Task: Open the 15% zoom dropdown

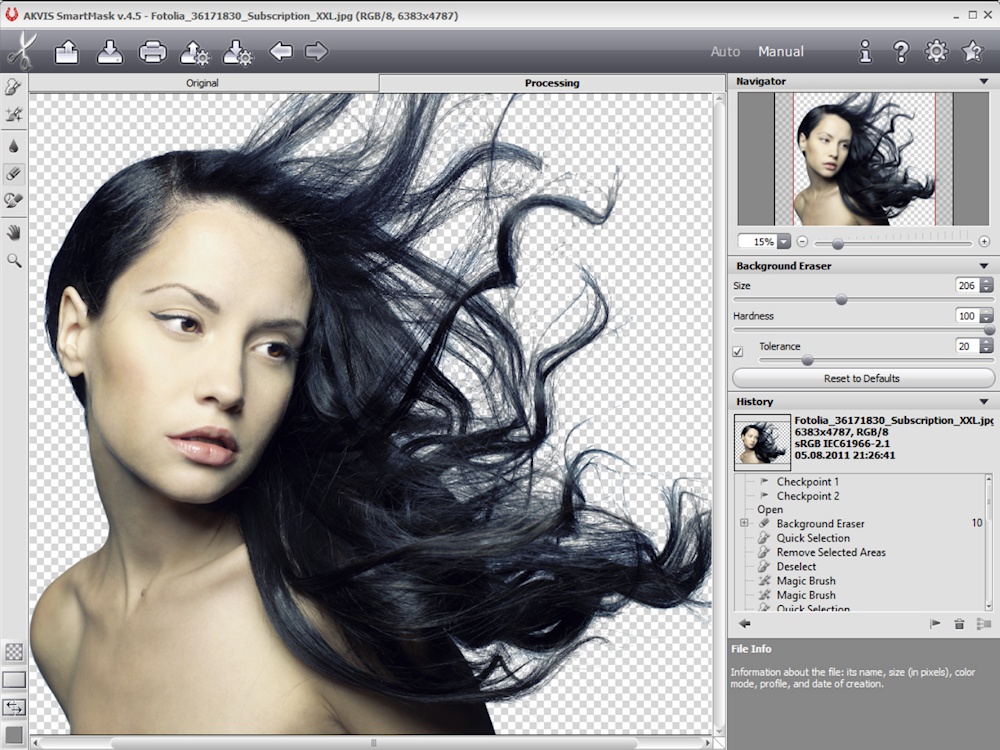Action: click(783, 242)
